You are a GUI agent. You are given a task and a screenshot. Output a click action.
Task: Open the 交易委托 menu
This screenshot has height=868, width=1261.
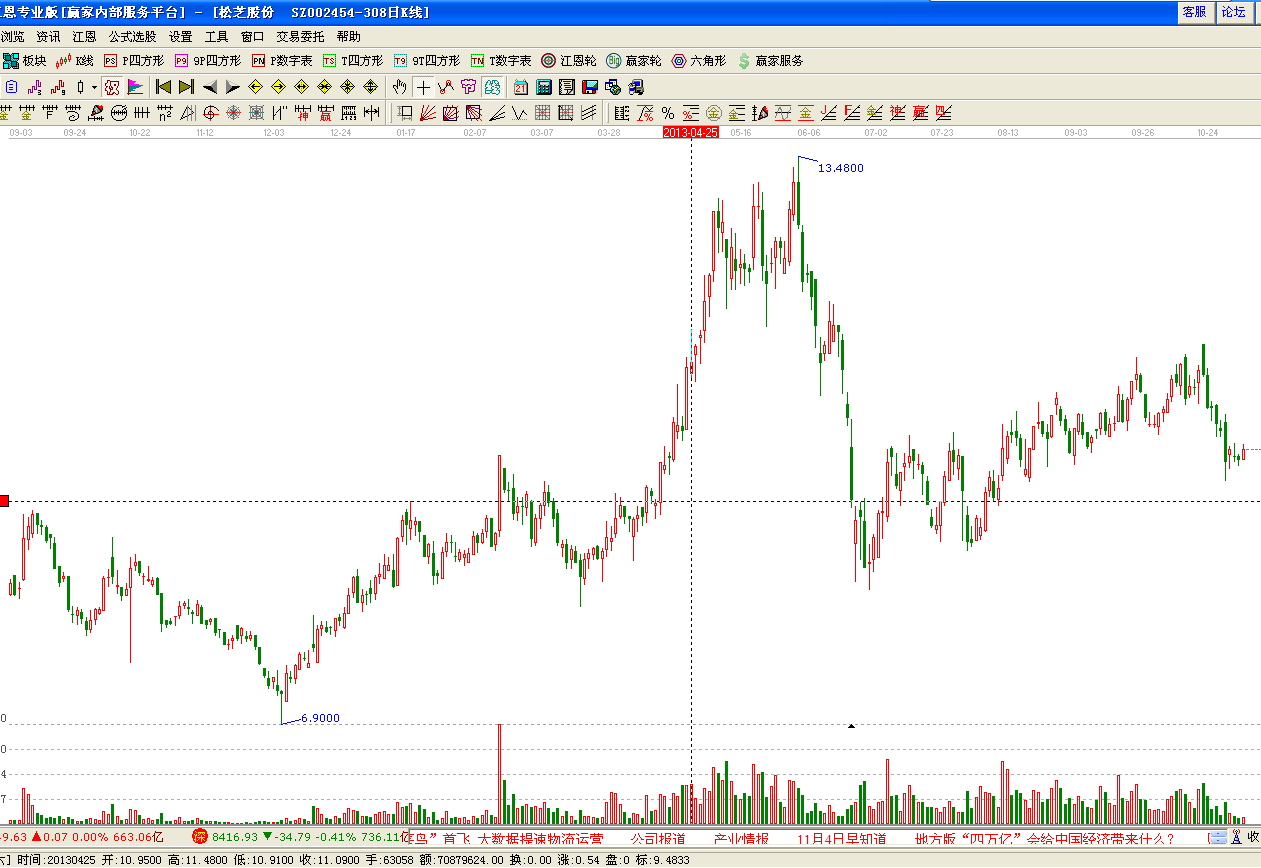tap(300, 36)
